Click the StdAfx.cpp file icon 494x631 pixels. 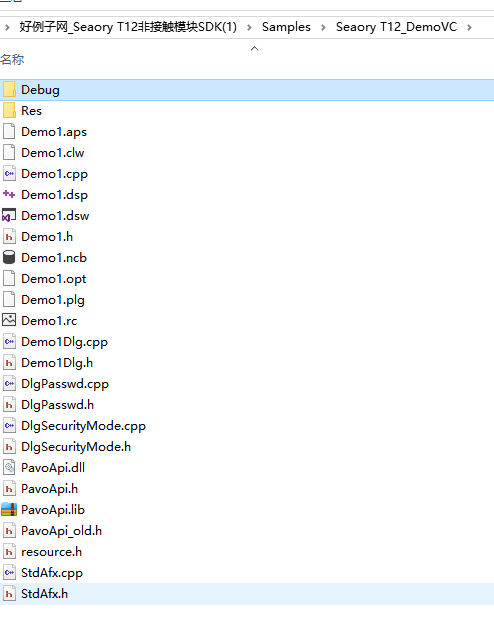point(9,573)
